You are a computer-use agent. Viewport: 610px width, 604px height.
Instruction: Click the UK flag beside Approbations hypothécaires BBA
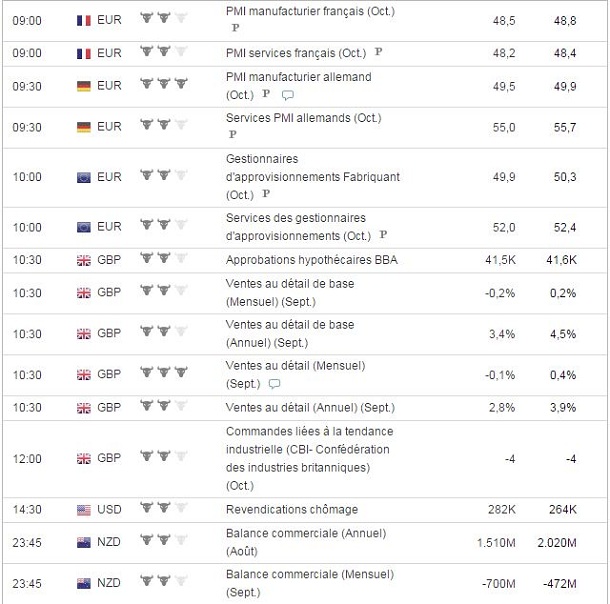(x=84, y=260)
